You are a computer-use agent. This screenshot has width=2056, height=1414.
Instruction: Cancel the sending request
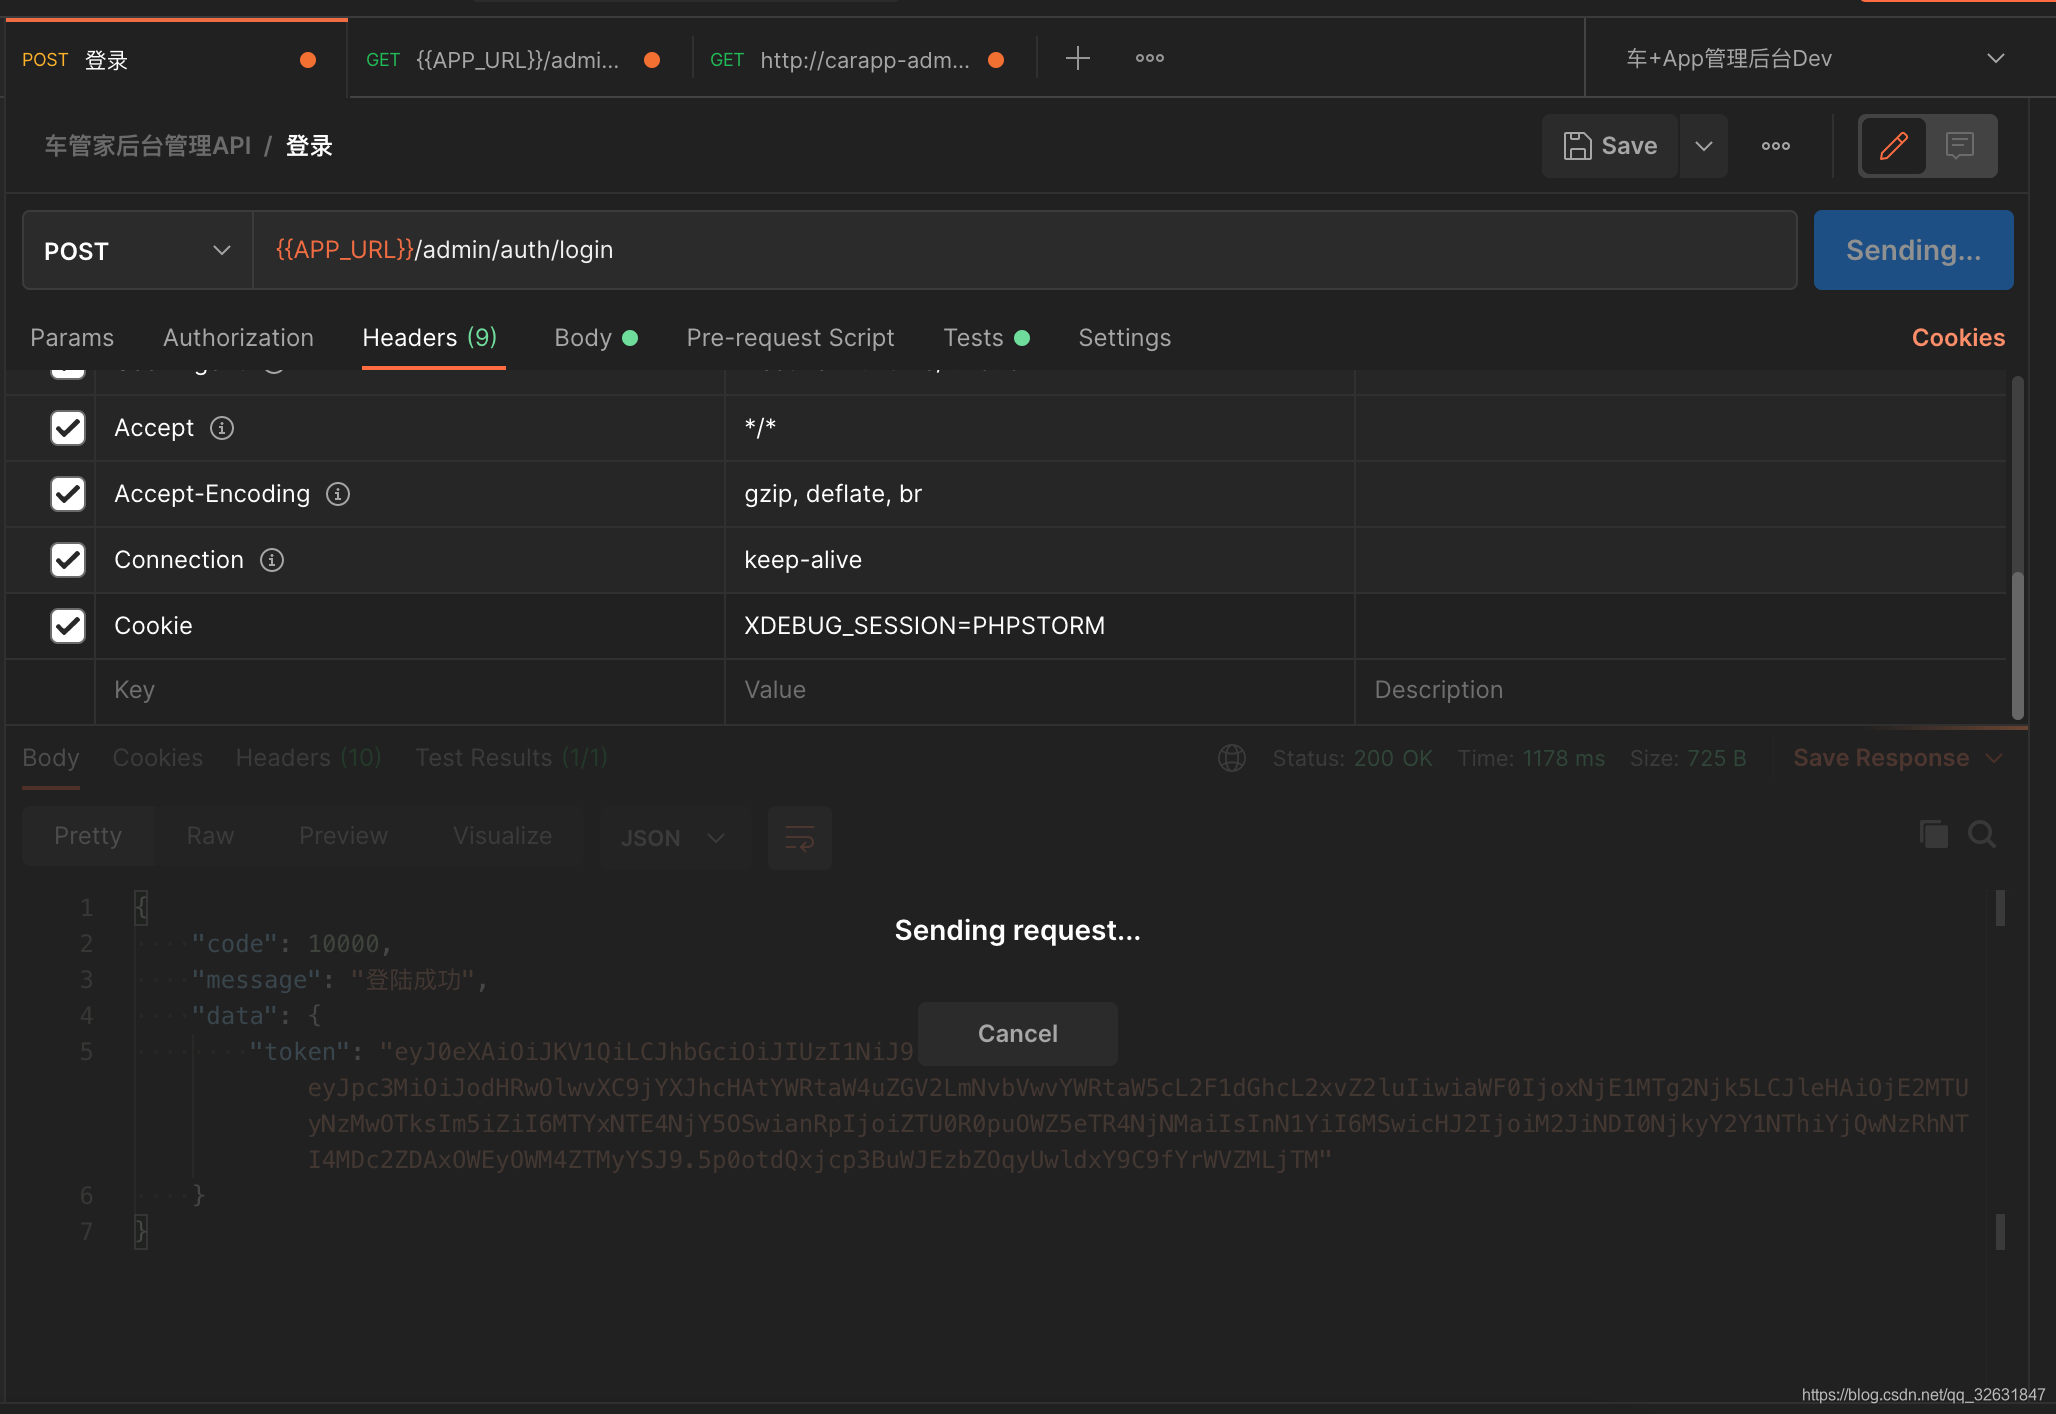tap(1017, 1033)
